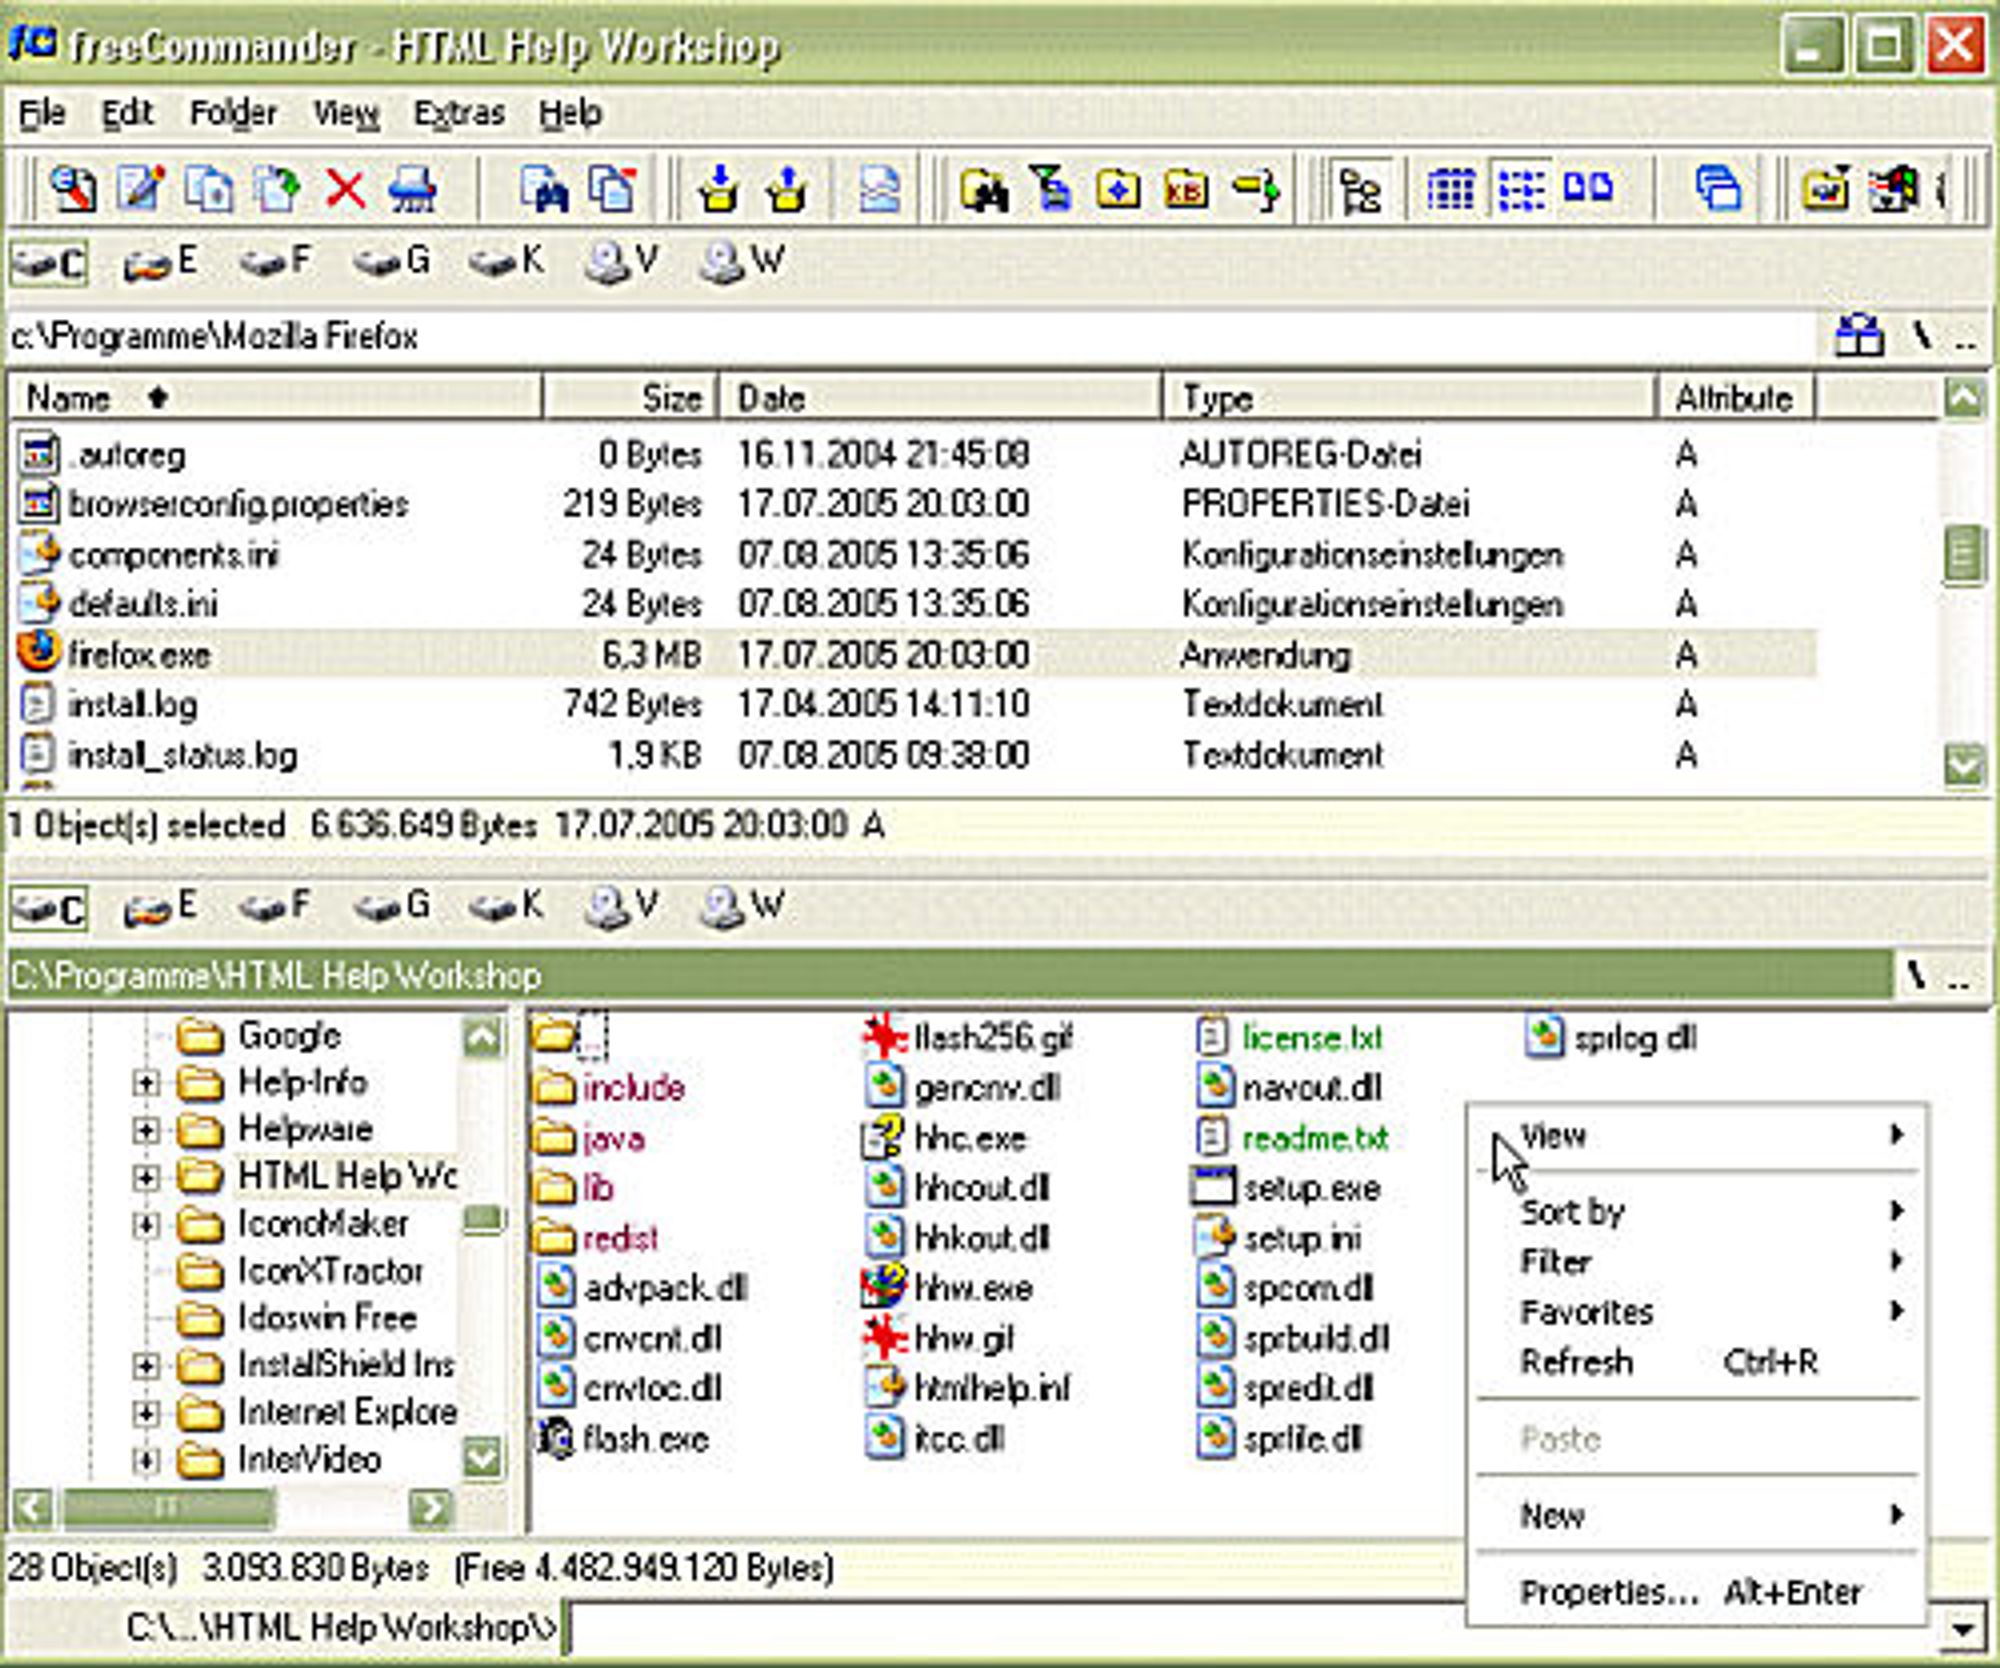Screen dimensions: 2000x1668
Task: Click the compare folders icon beside Search
Action: click(614, 188)
